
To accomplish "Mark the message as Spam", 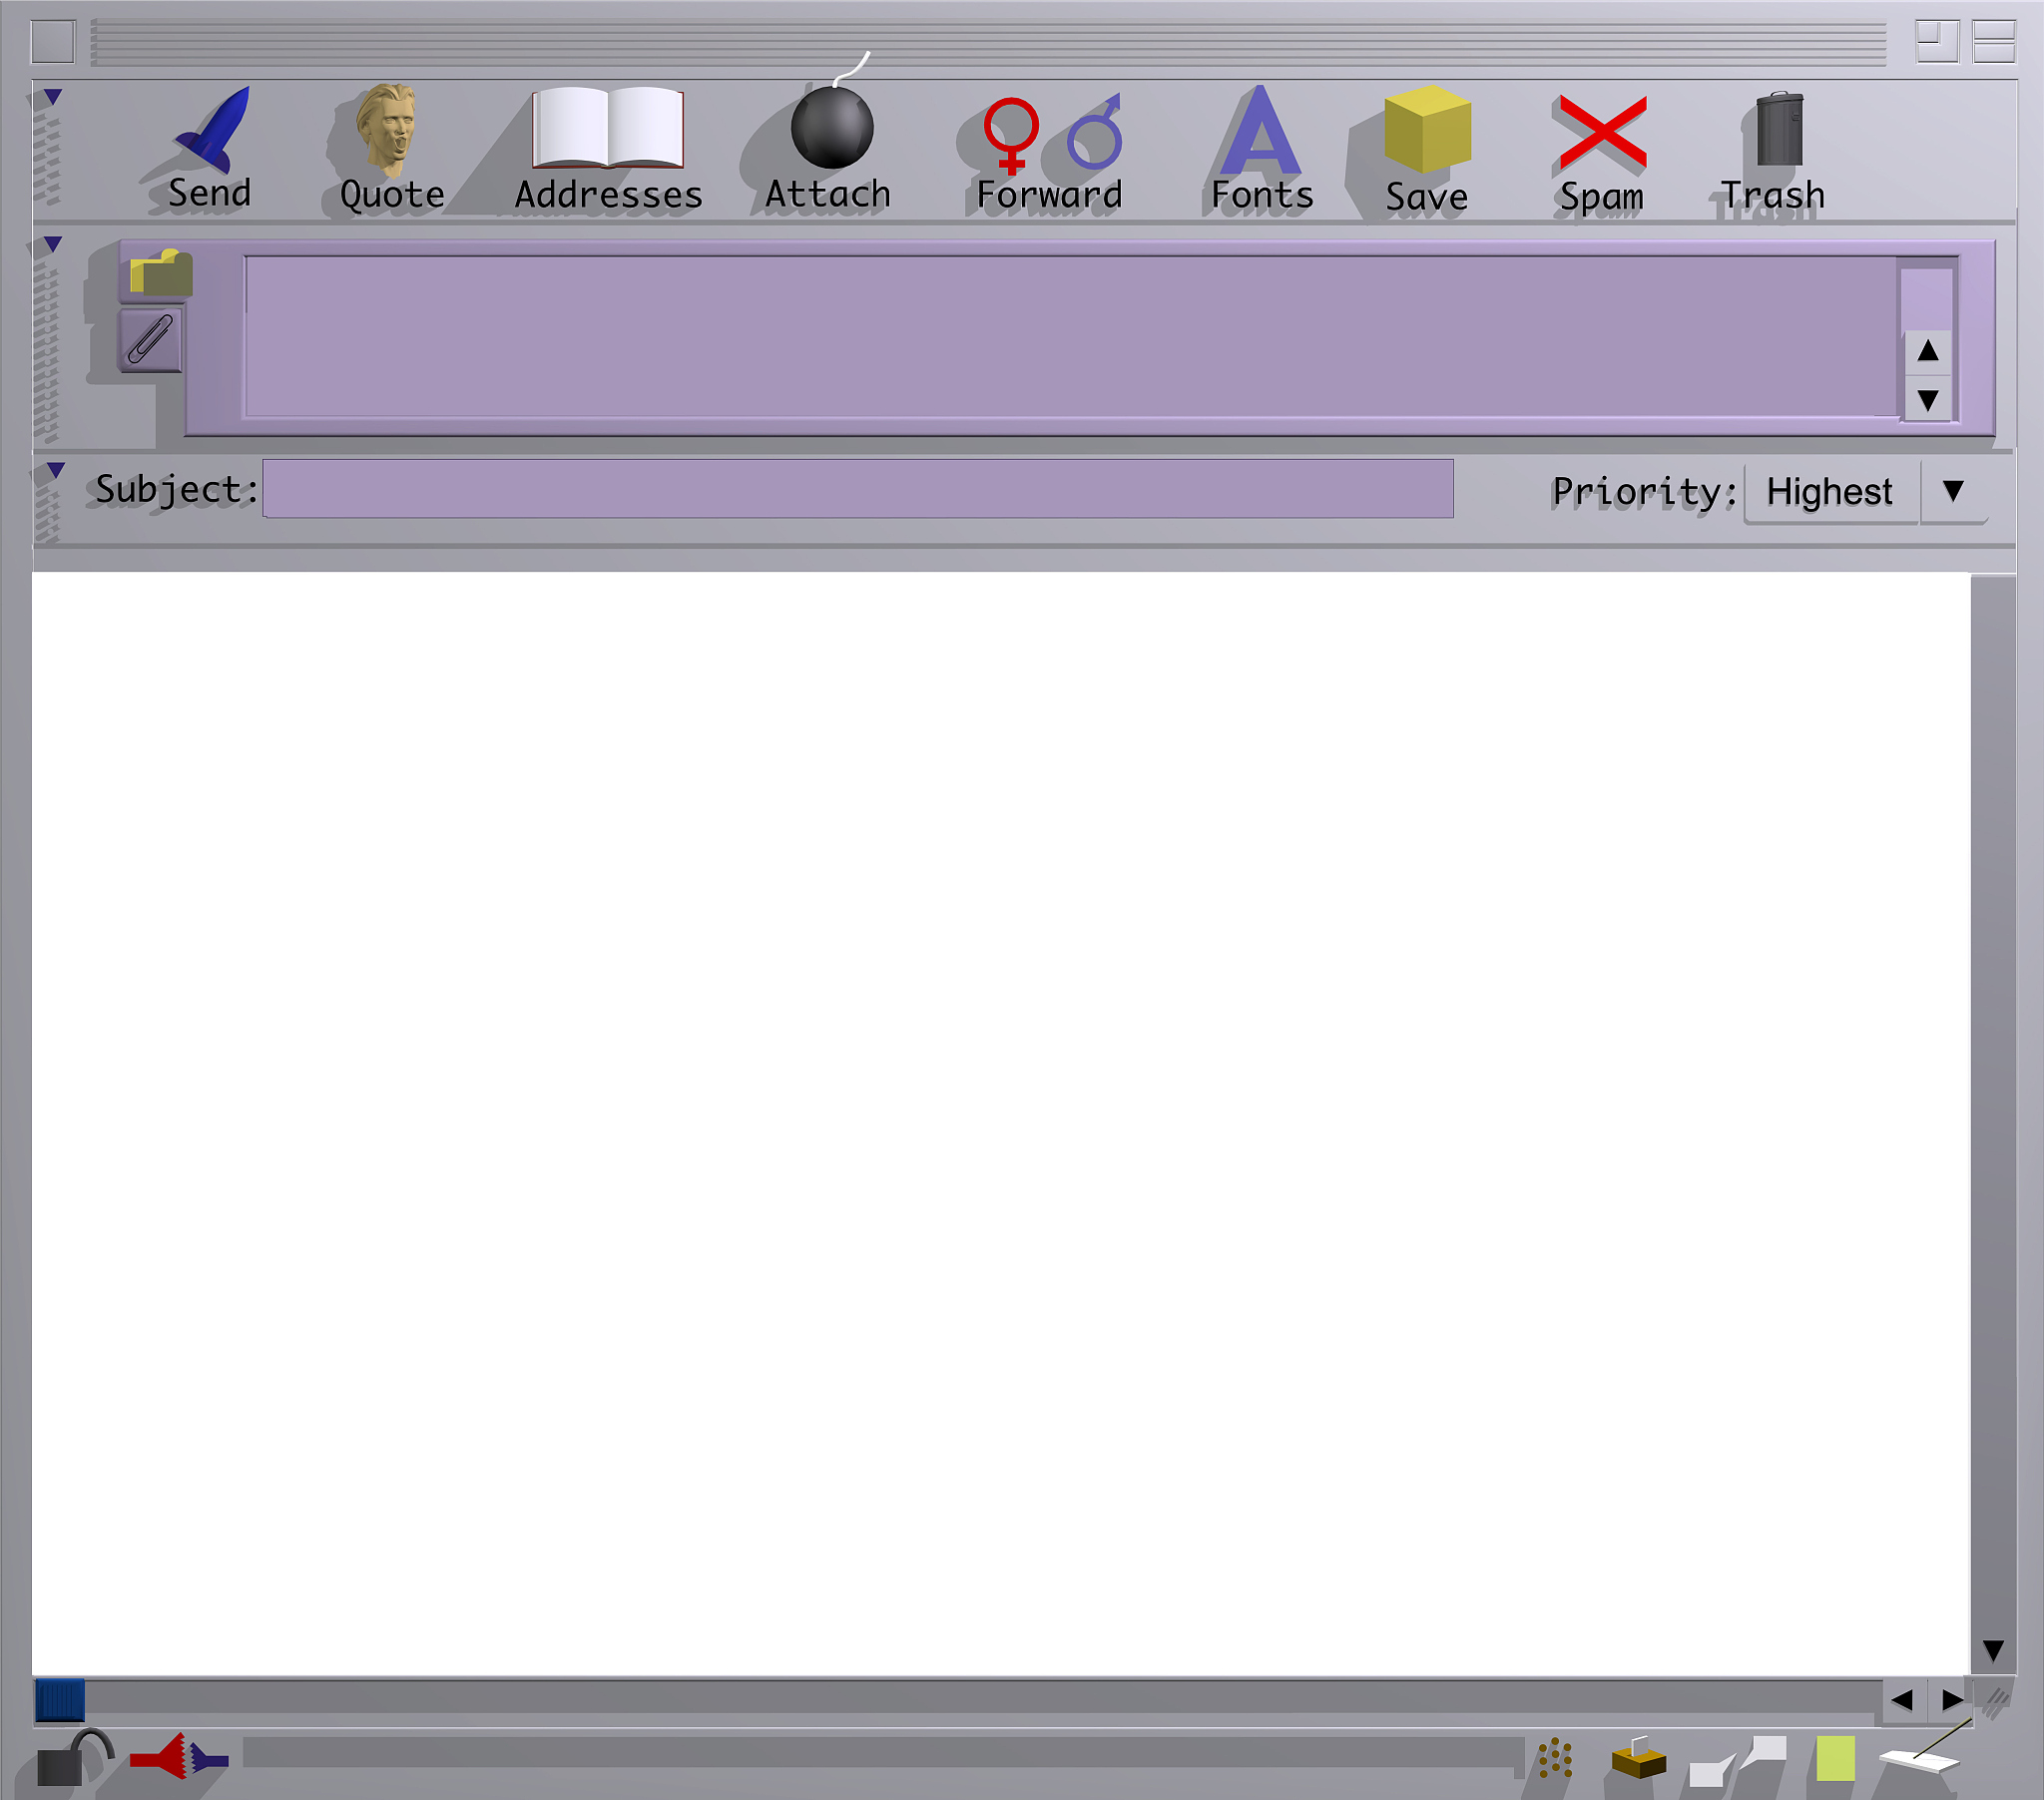I will [1601, 132].
